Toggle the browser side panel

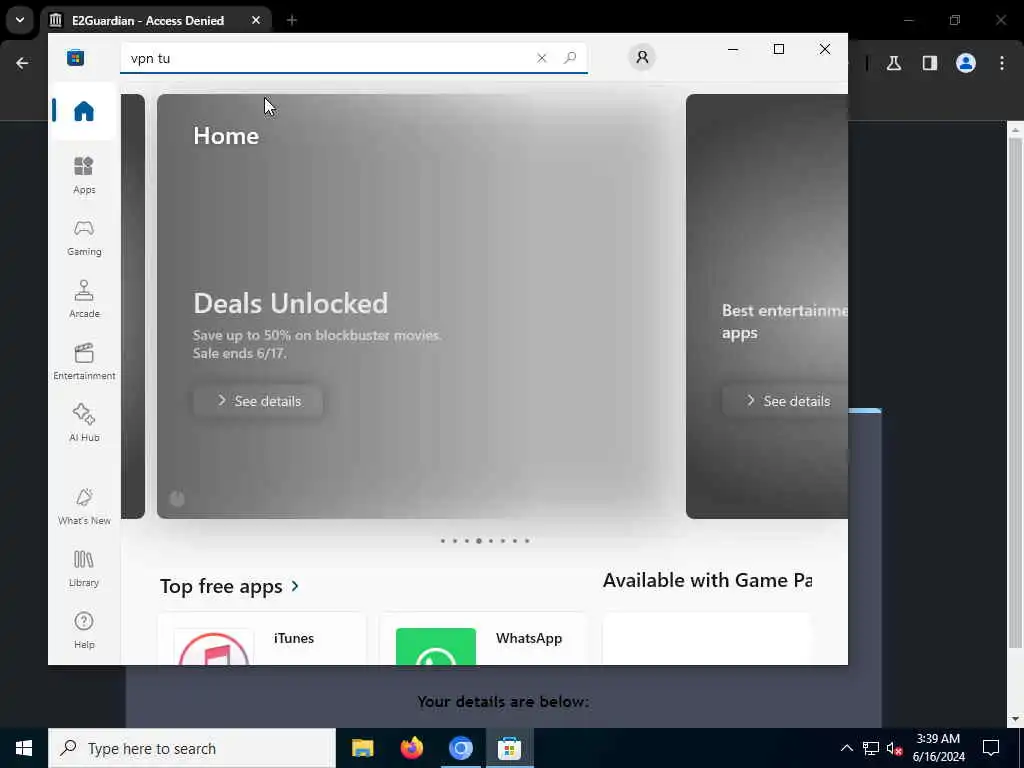tap(930, 63)
